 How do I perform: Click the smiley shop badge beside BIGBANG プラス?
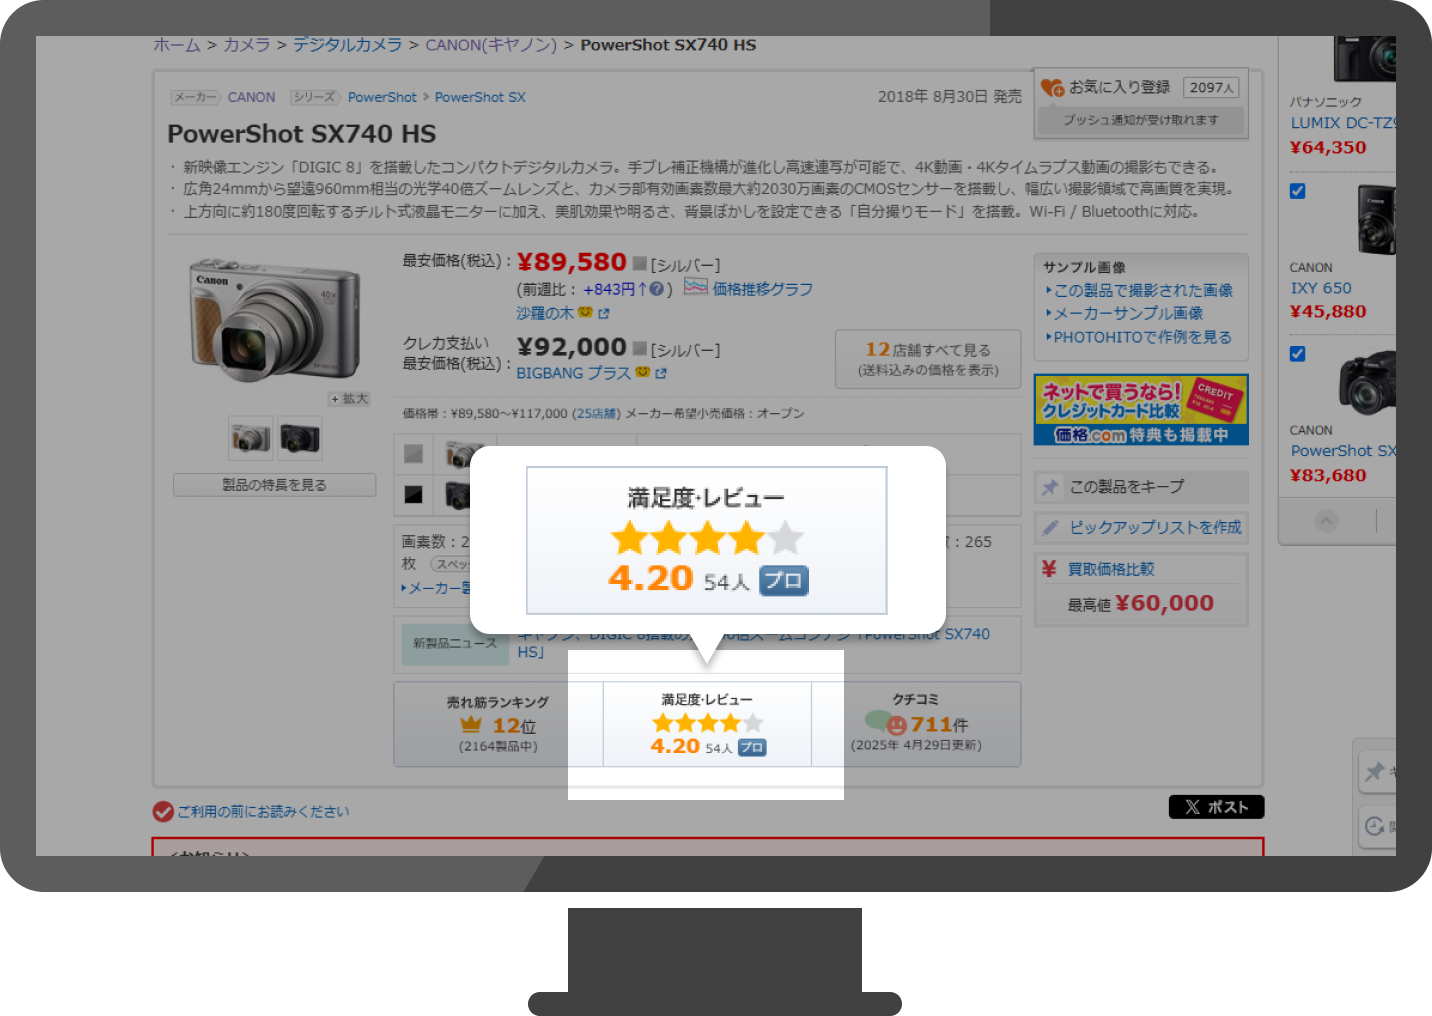643,372
